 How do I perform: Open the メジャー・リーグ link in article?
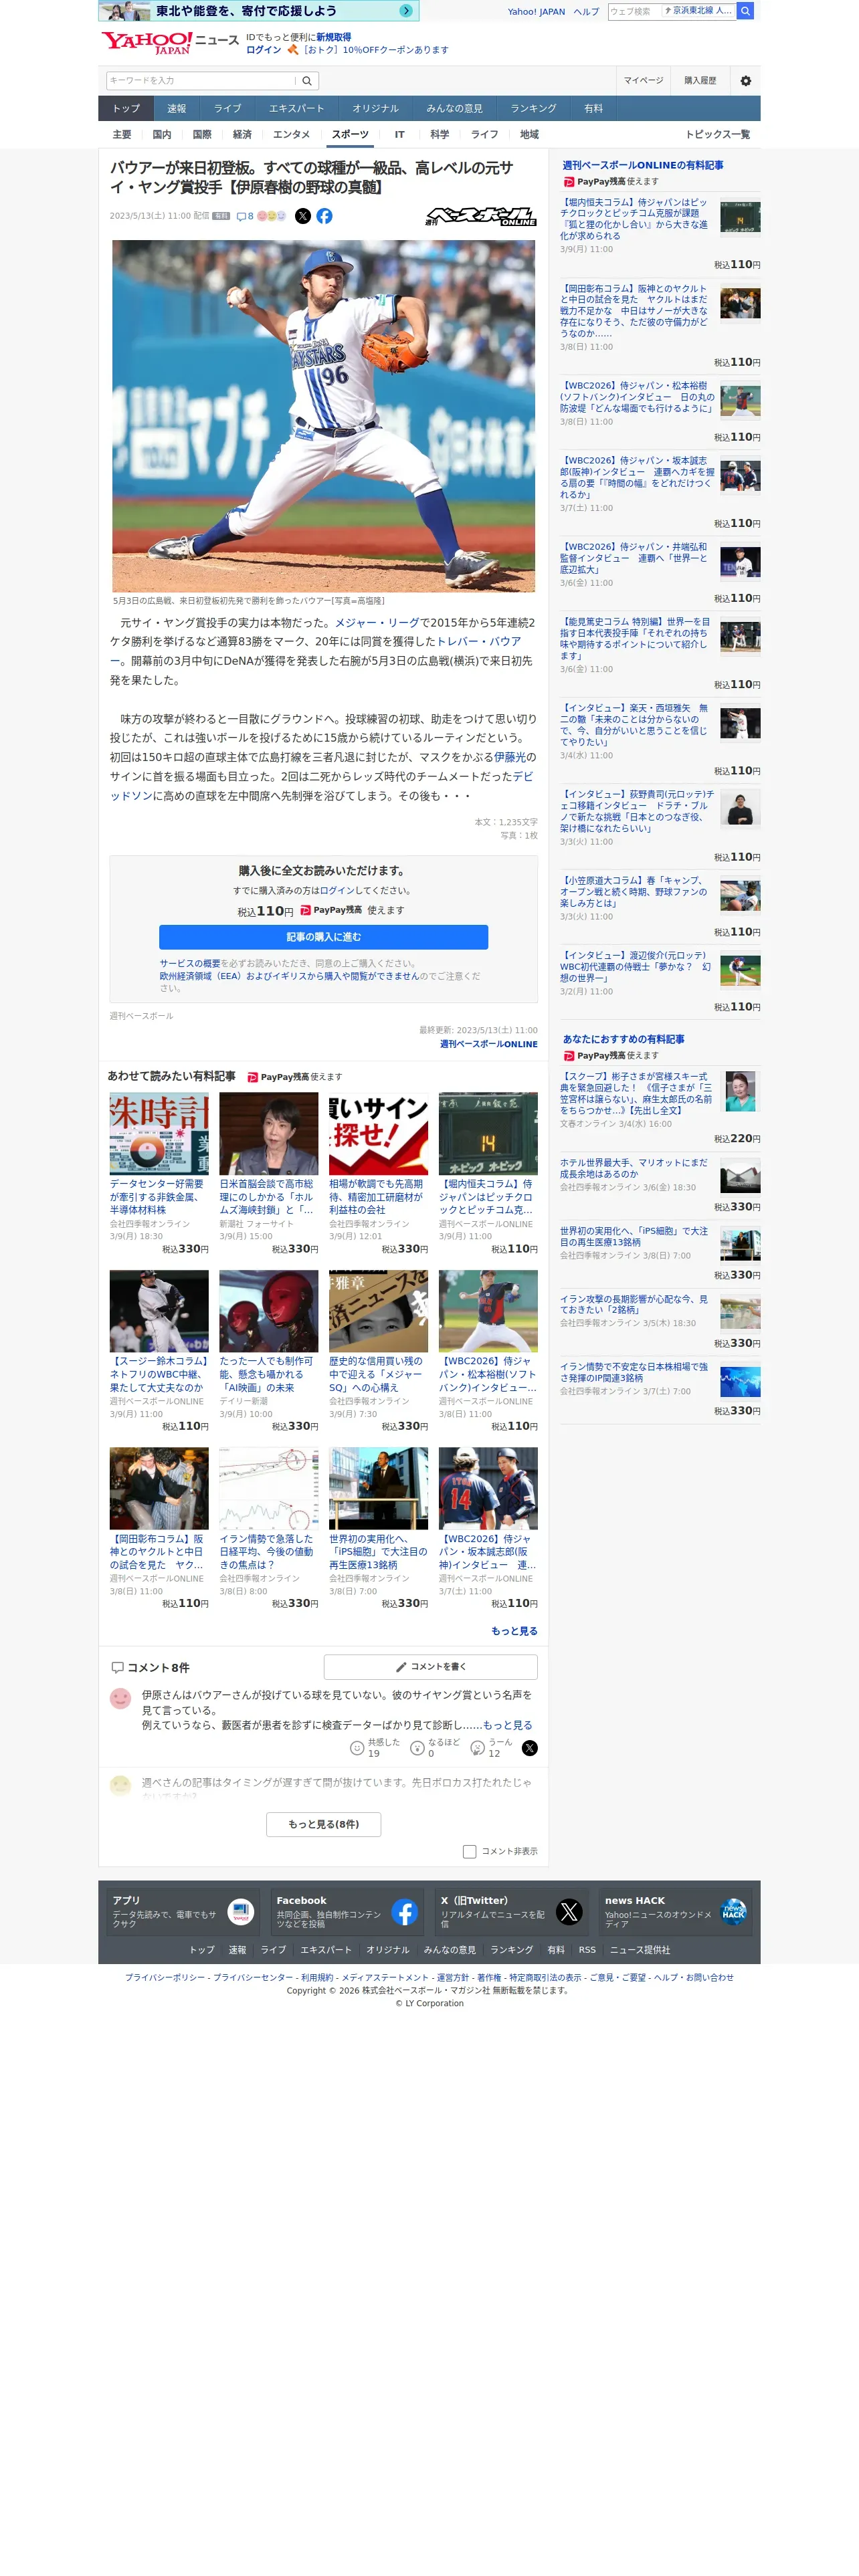tap(377, 622)
